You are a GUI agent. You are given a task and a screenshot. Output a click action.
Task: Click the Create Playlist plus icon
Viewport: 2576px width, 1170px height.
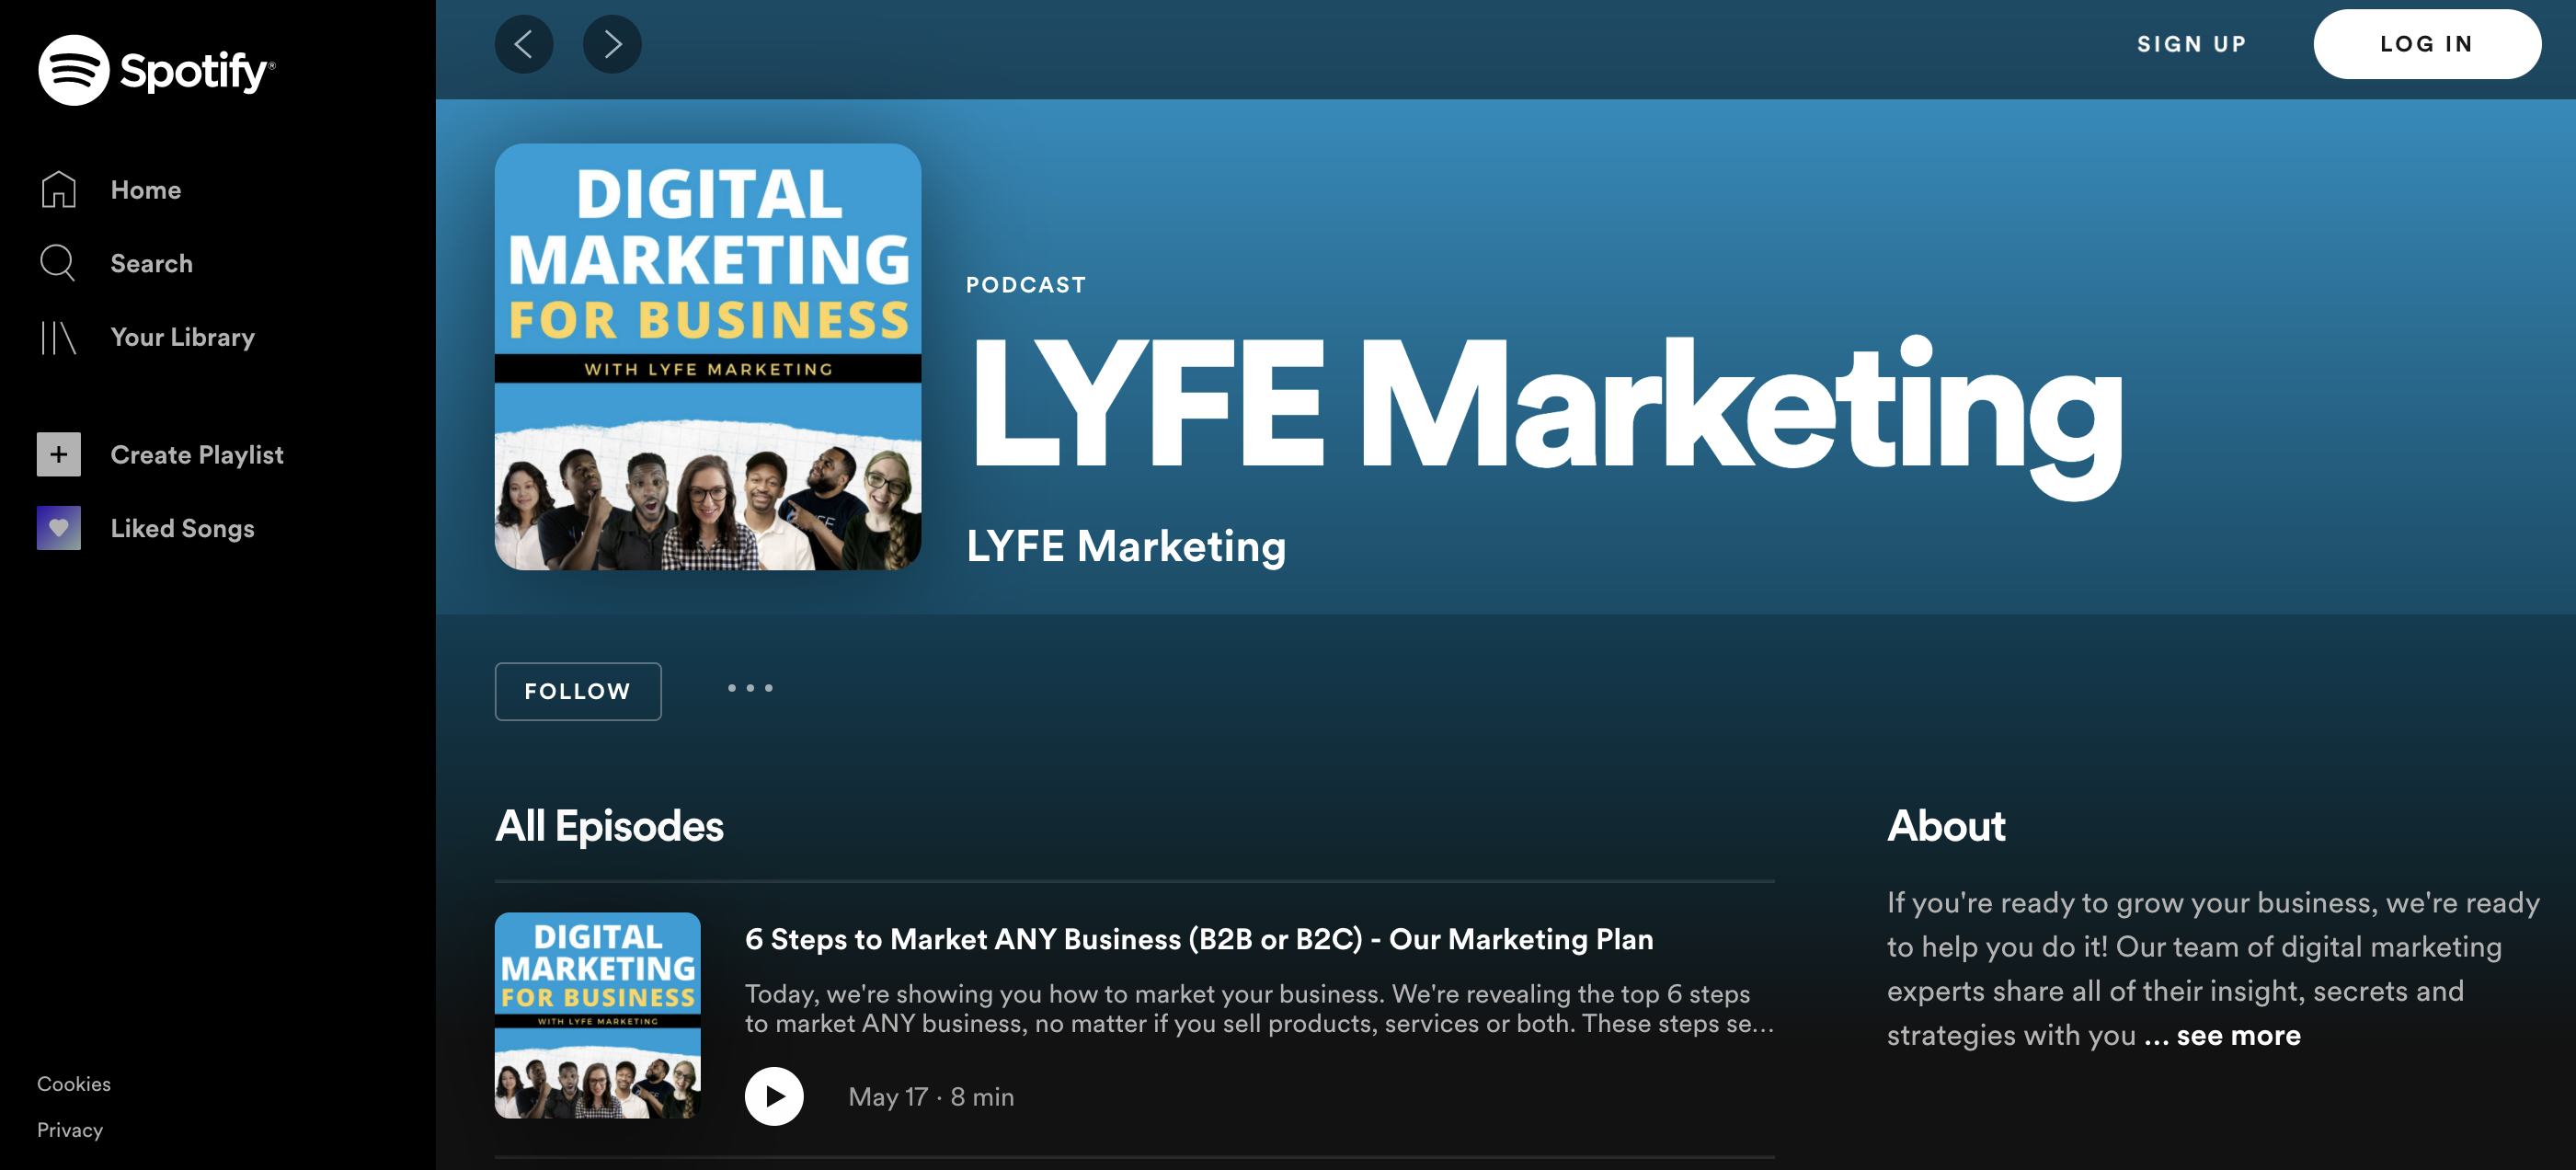click(58, 454)
